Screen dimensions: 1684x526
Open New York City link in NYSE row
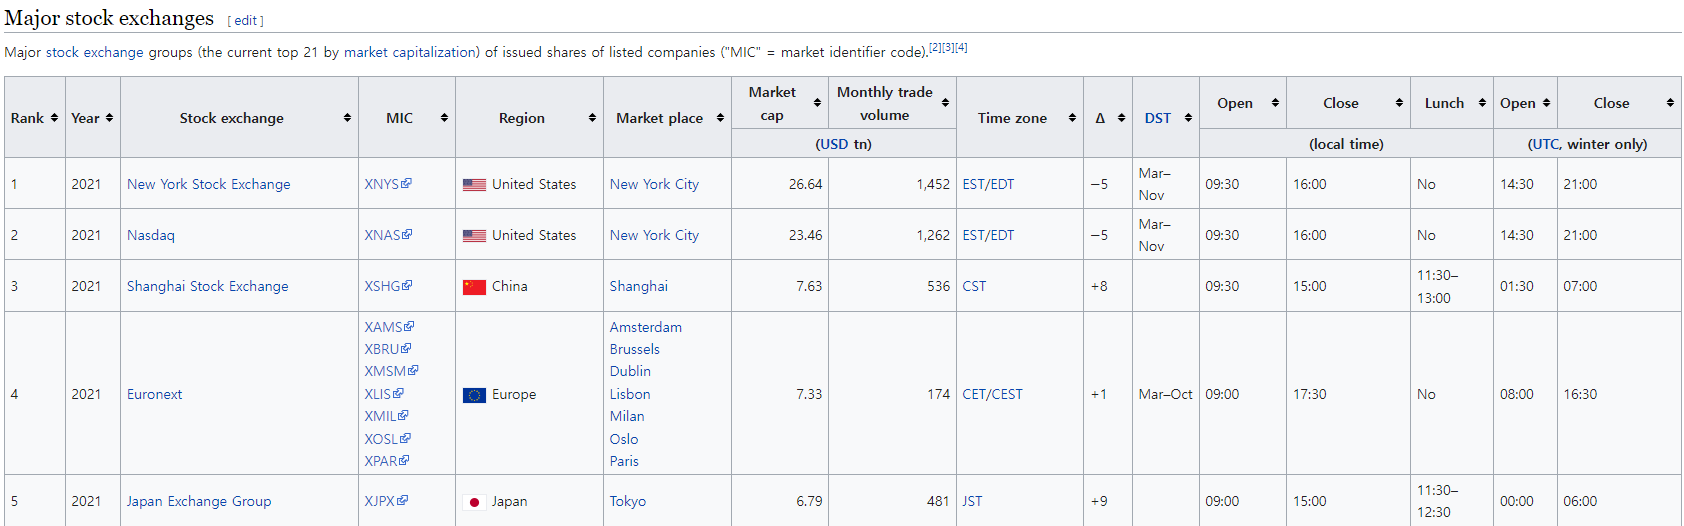(655, 184)
